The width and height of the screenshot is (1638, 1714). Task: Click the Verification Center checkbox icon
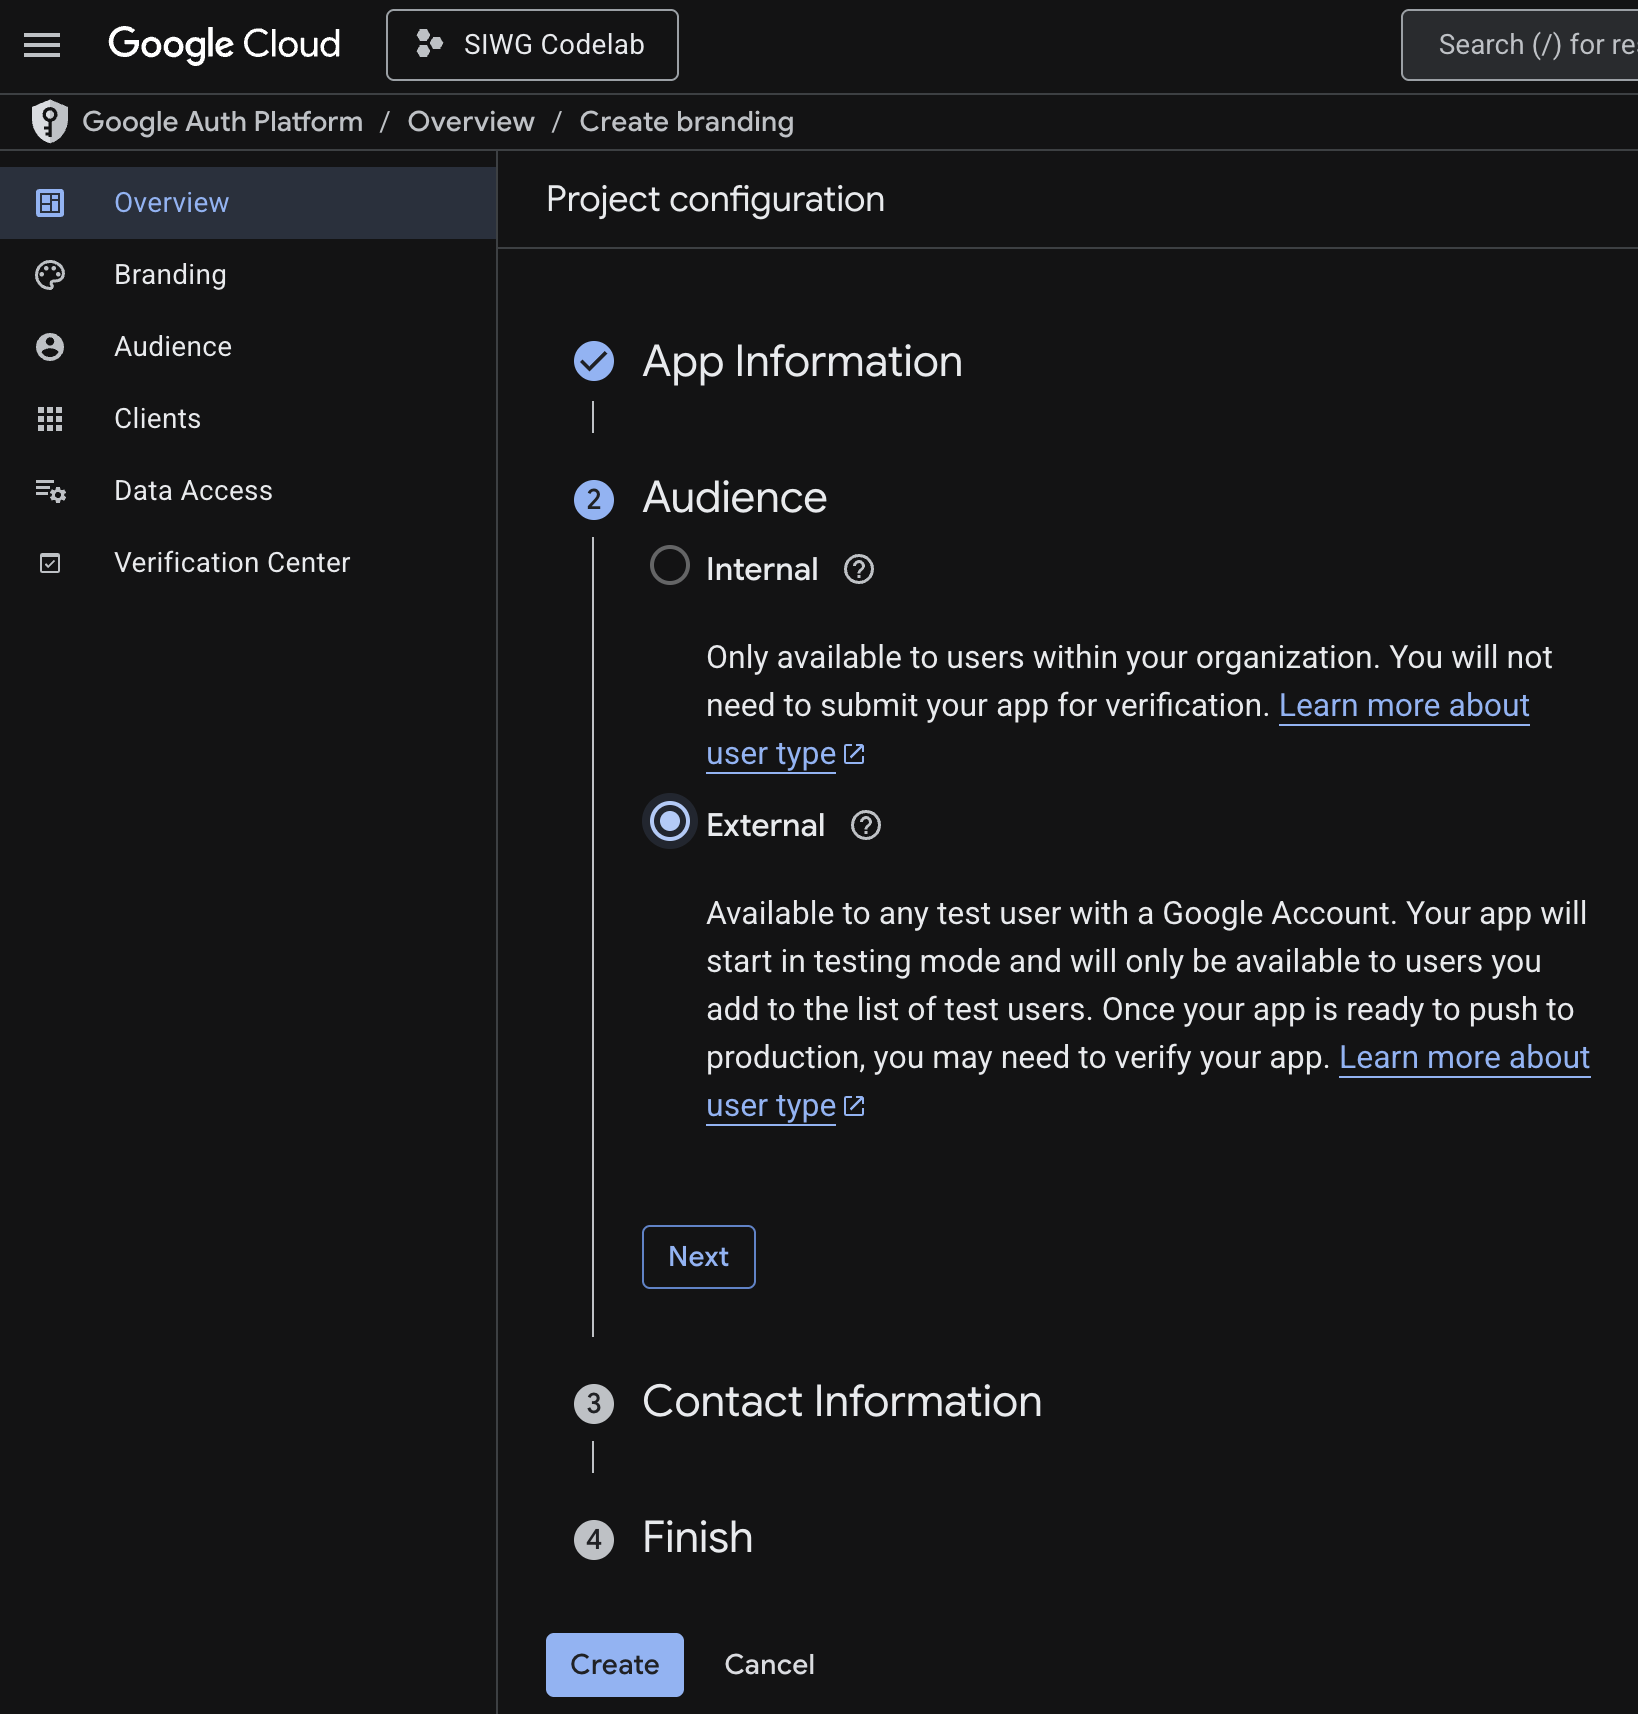click(50, 563)
